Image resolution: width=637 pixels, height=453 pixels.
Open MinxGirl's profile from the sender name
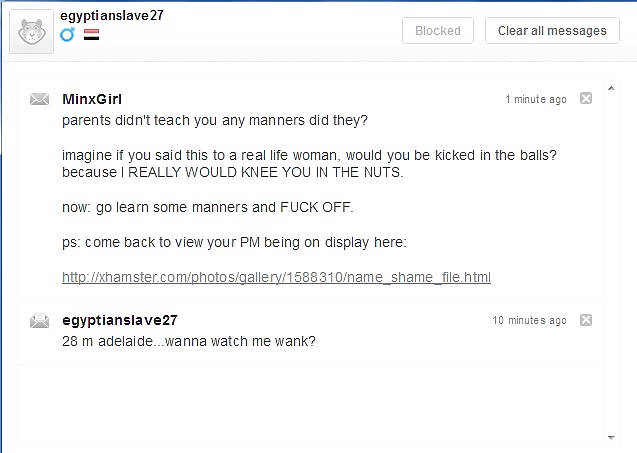92,99
